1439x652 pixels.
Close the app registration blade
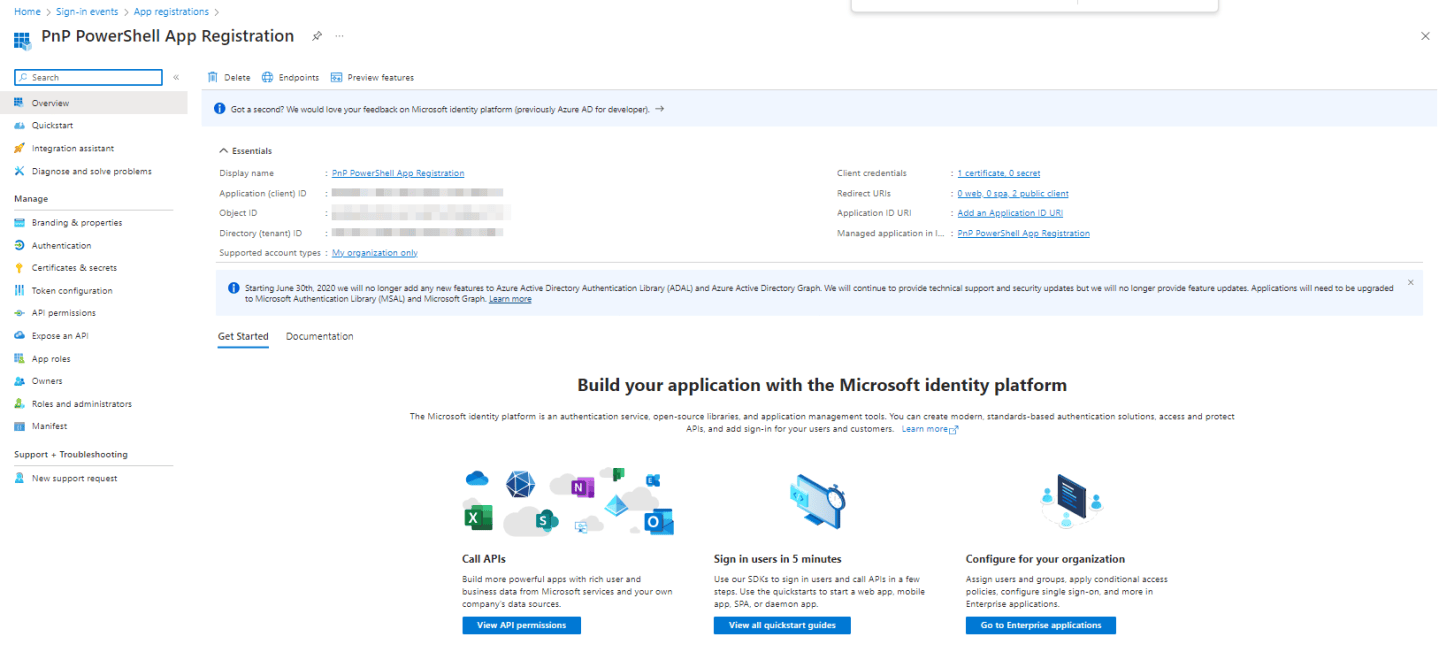1425,36
